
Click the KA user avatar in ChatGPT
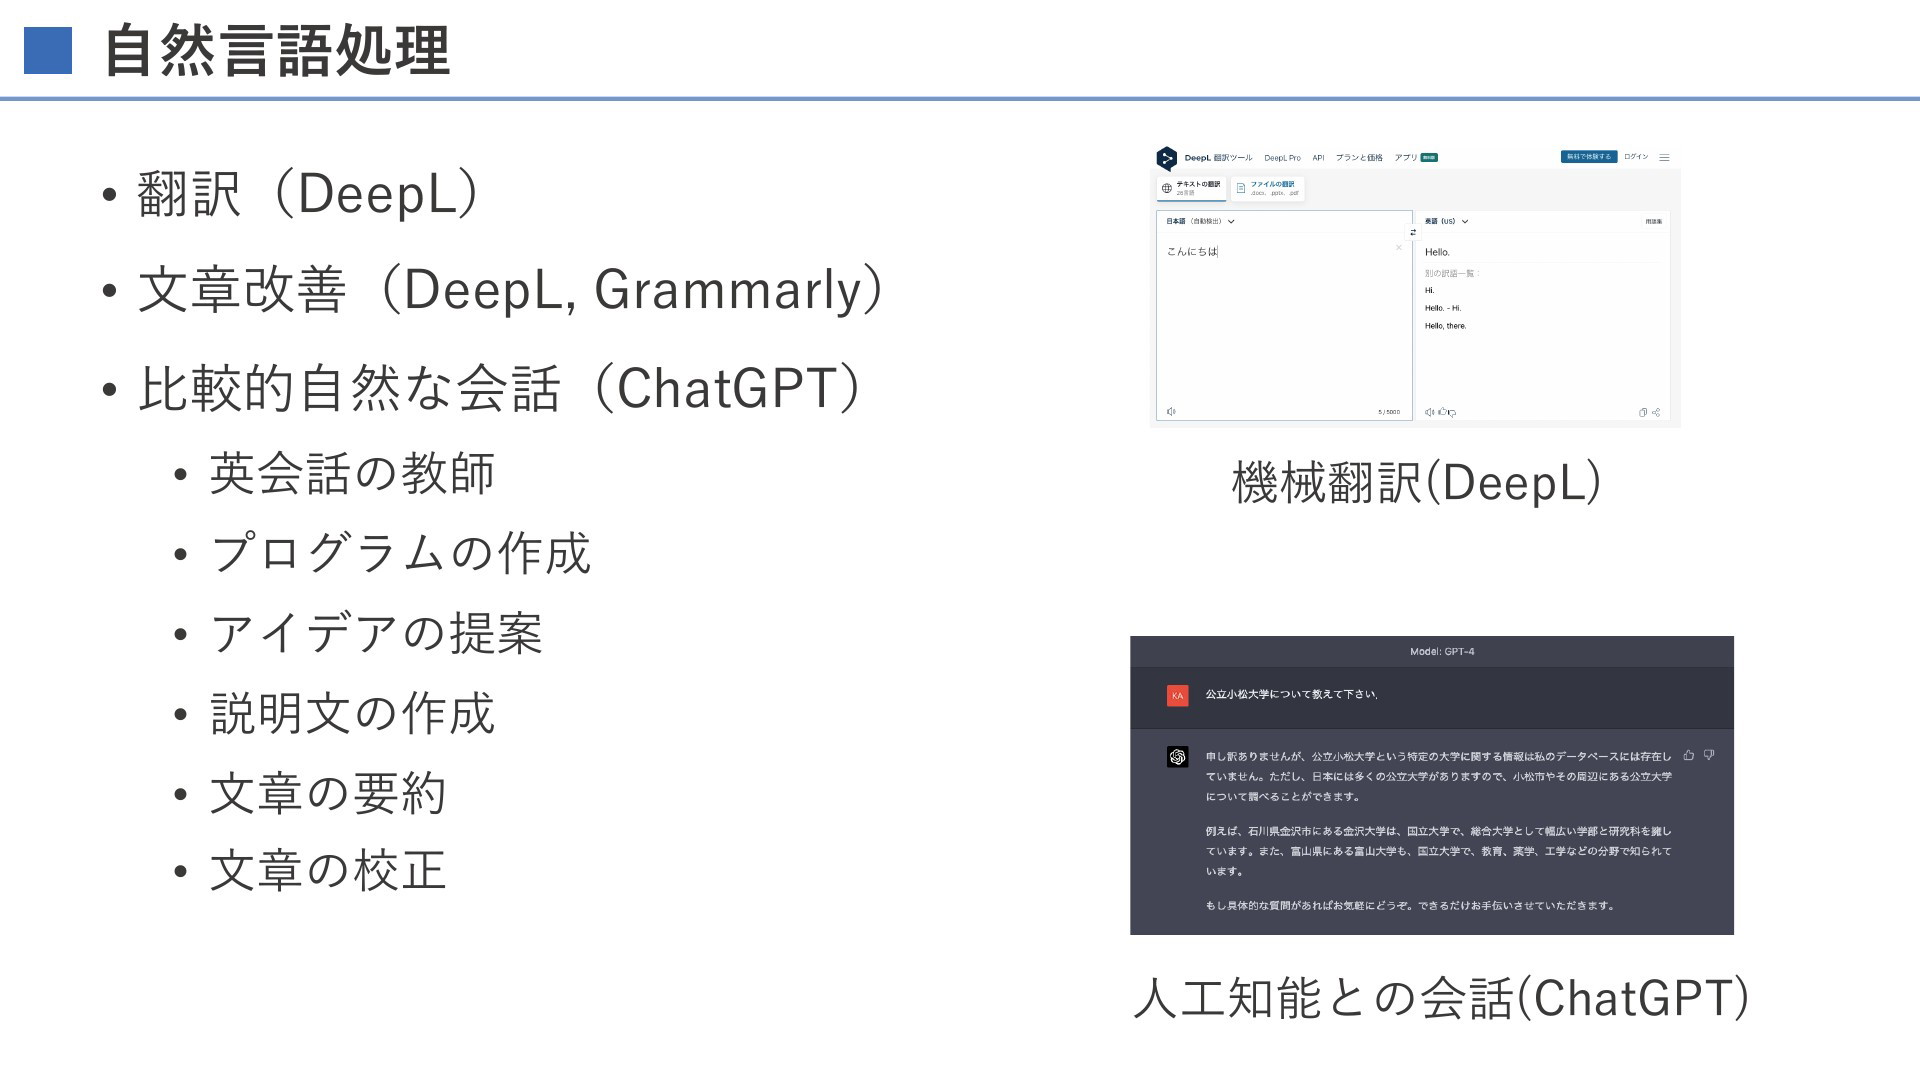coord(1177,695)
